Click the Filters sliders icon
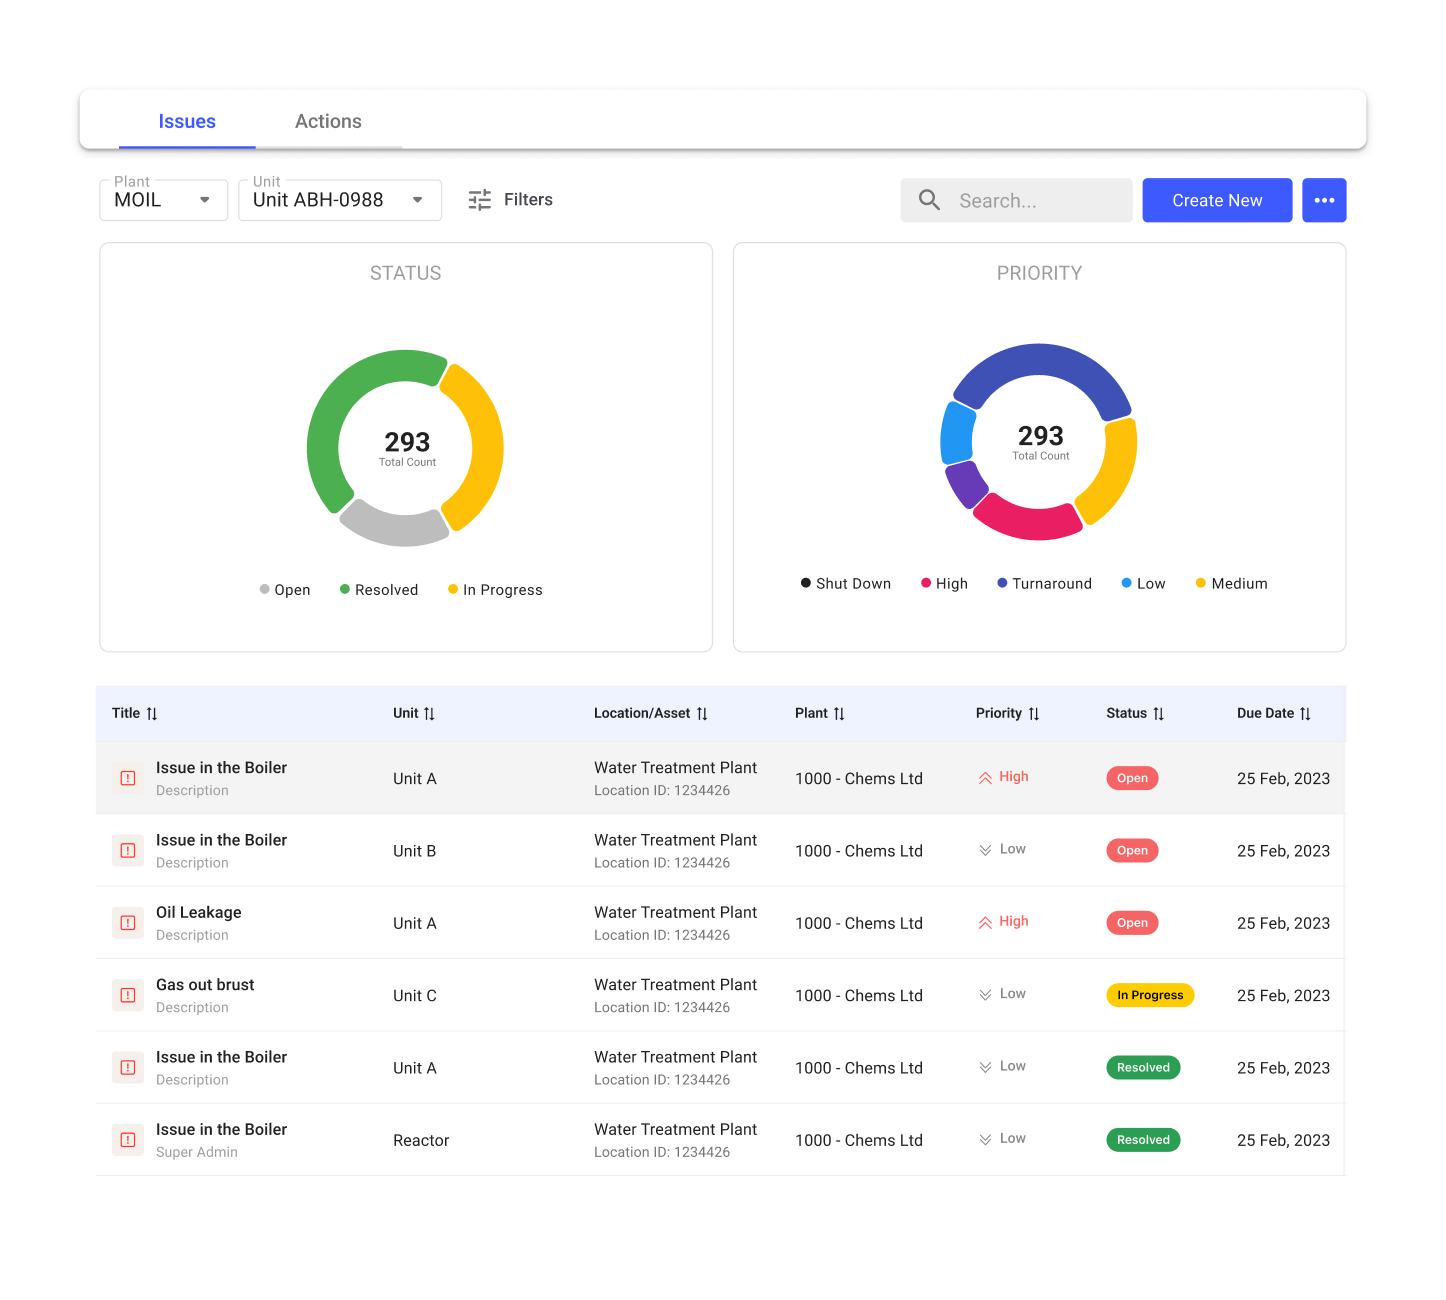This screenshot has width=1446, height=1300. 480,200
